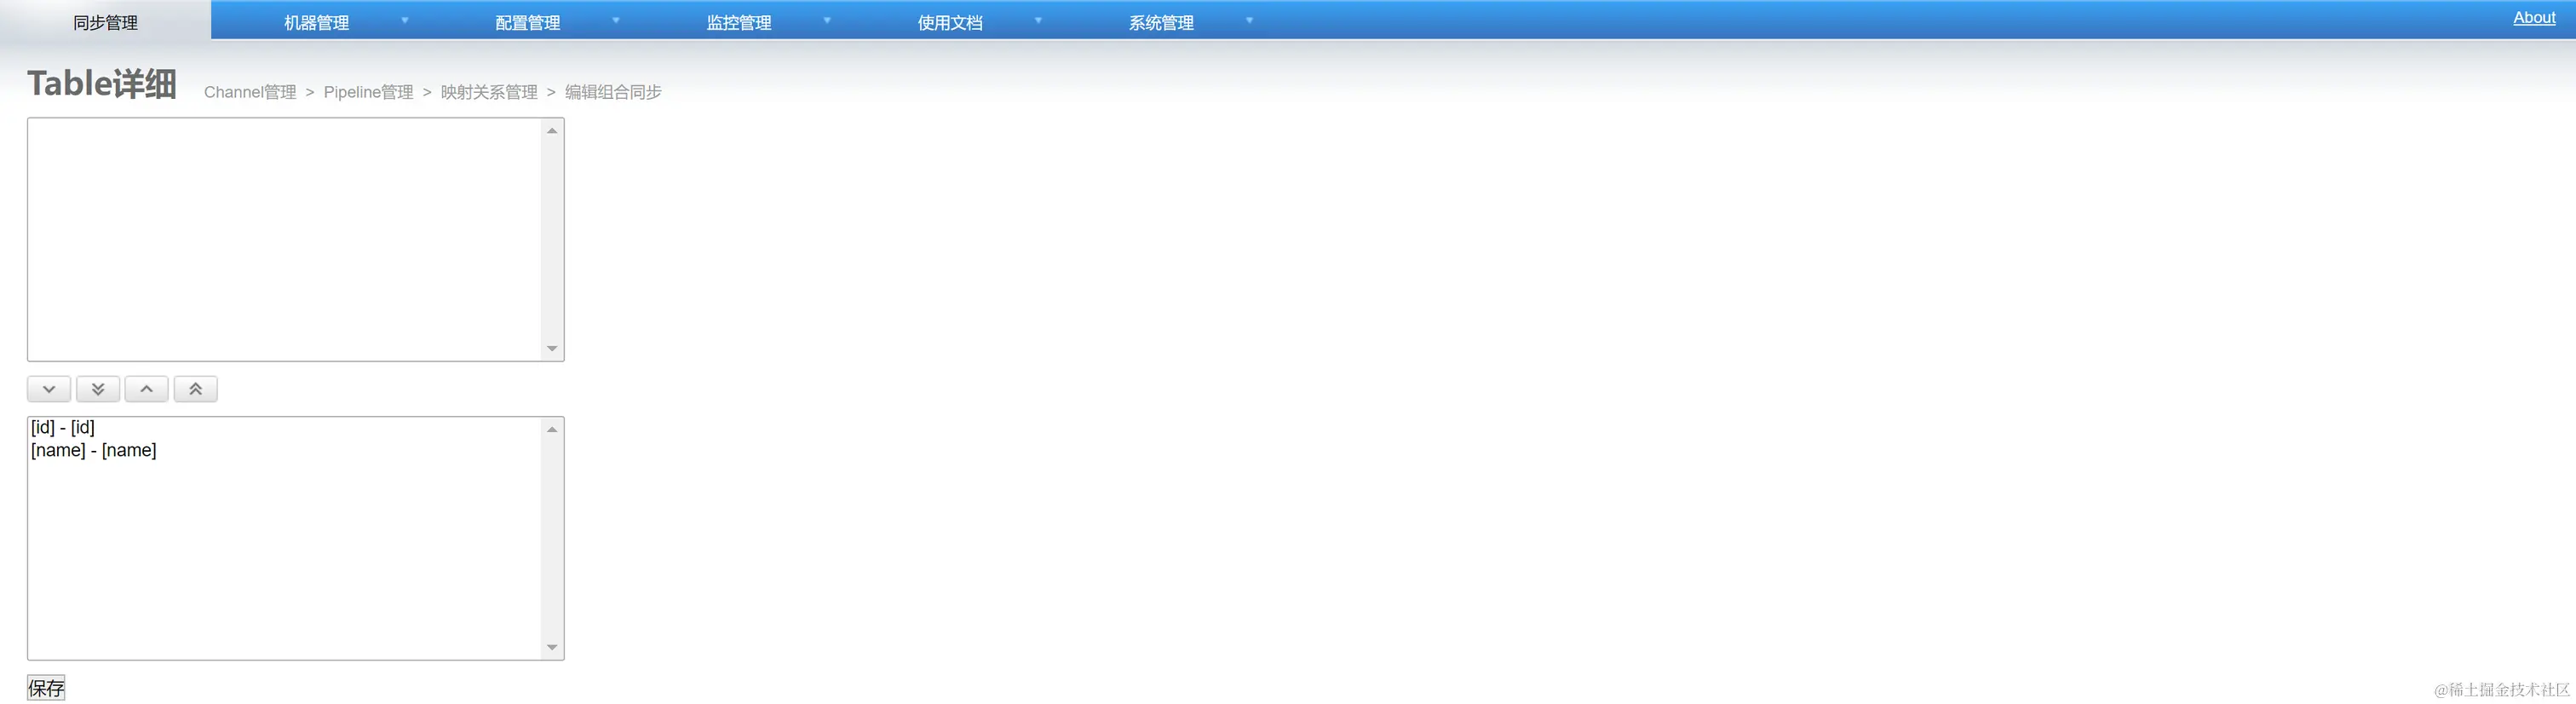
Task: Go to 映射关系管理 breadcrumb
Action: (489, 92)
